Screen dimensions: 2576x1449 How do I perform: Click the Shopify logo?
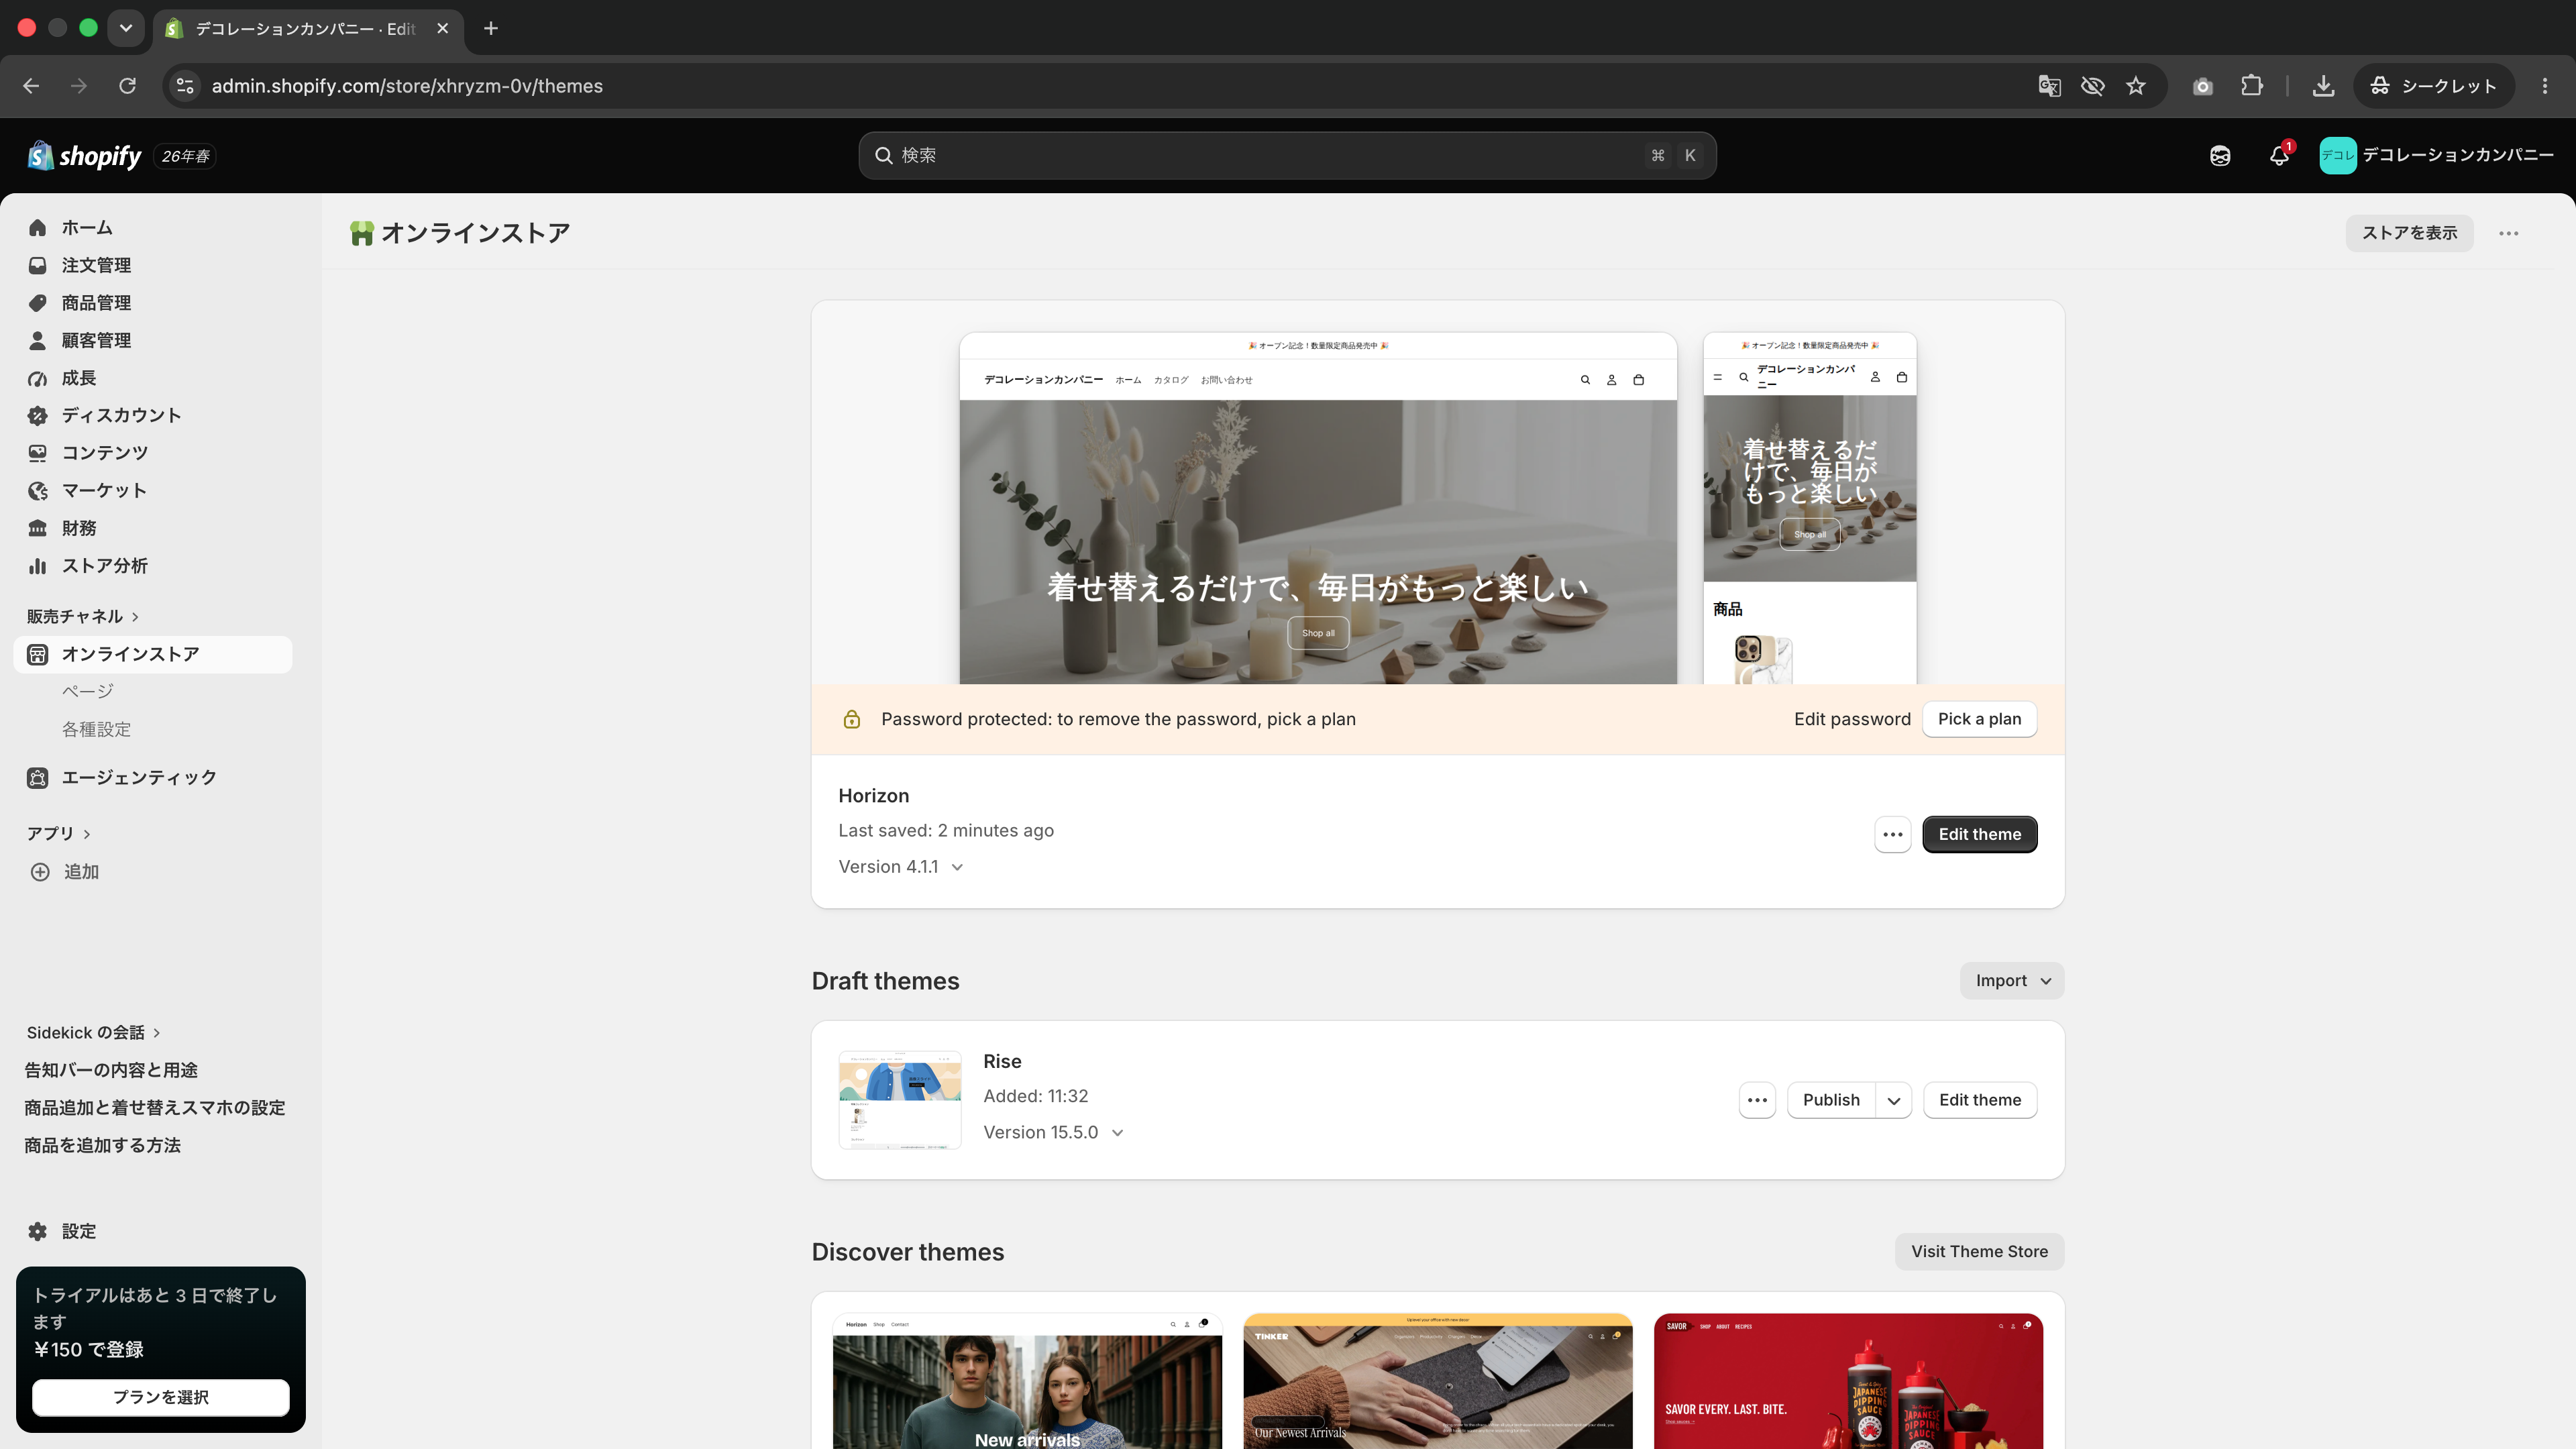[85, 156]
